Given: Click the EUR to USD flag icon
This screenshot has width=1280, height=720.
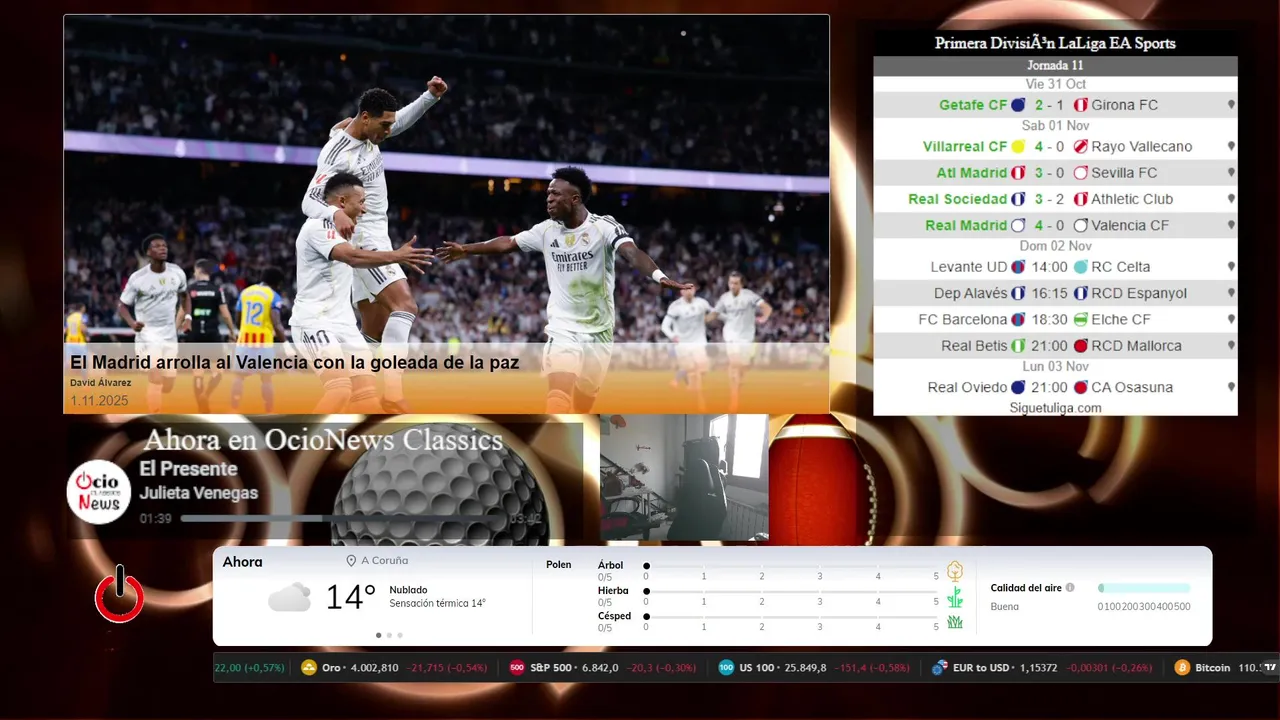Looking at the screenshot, I should [x=939, y=667].
